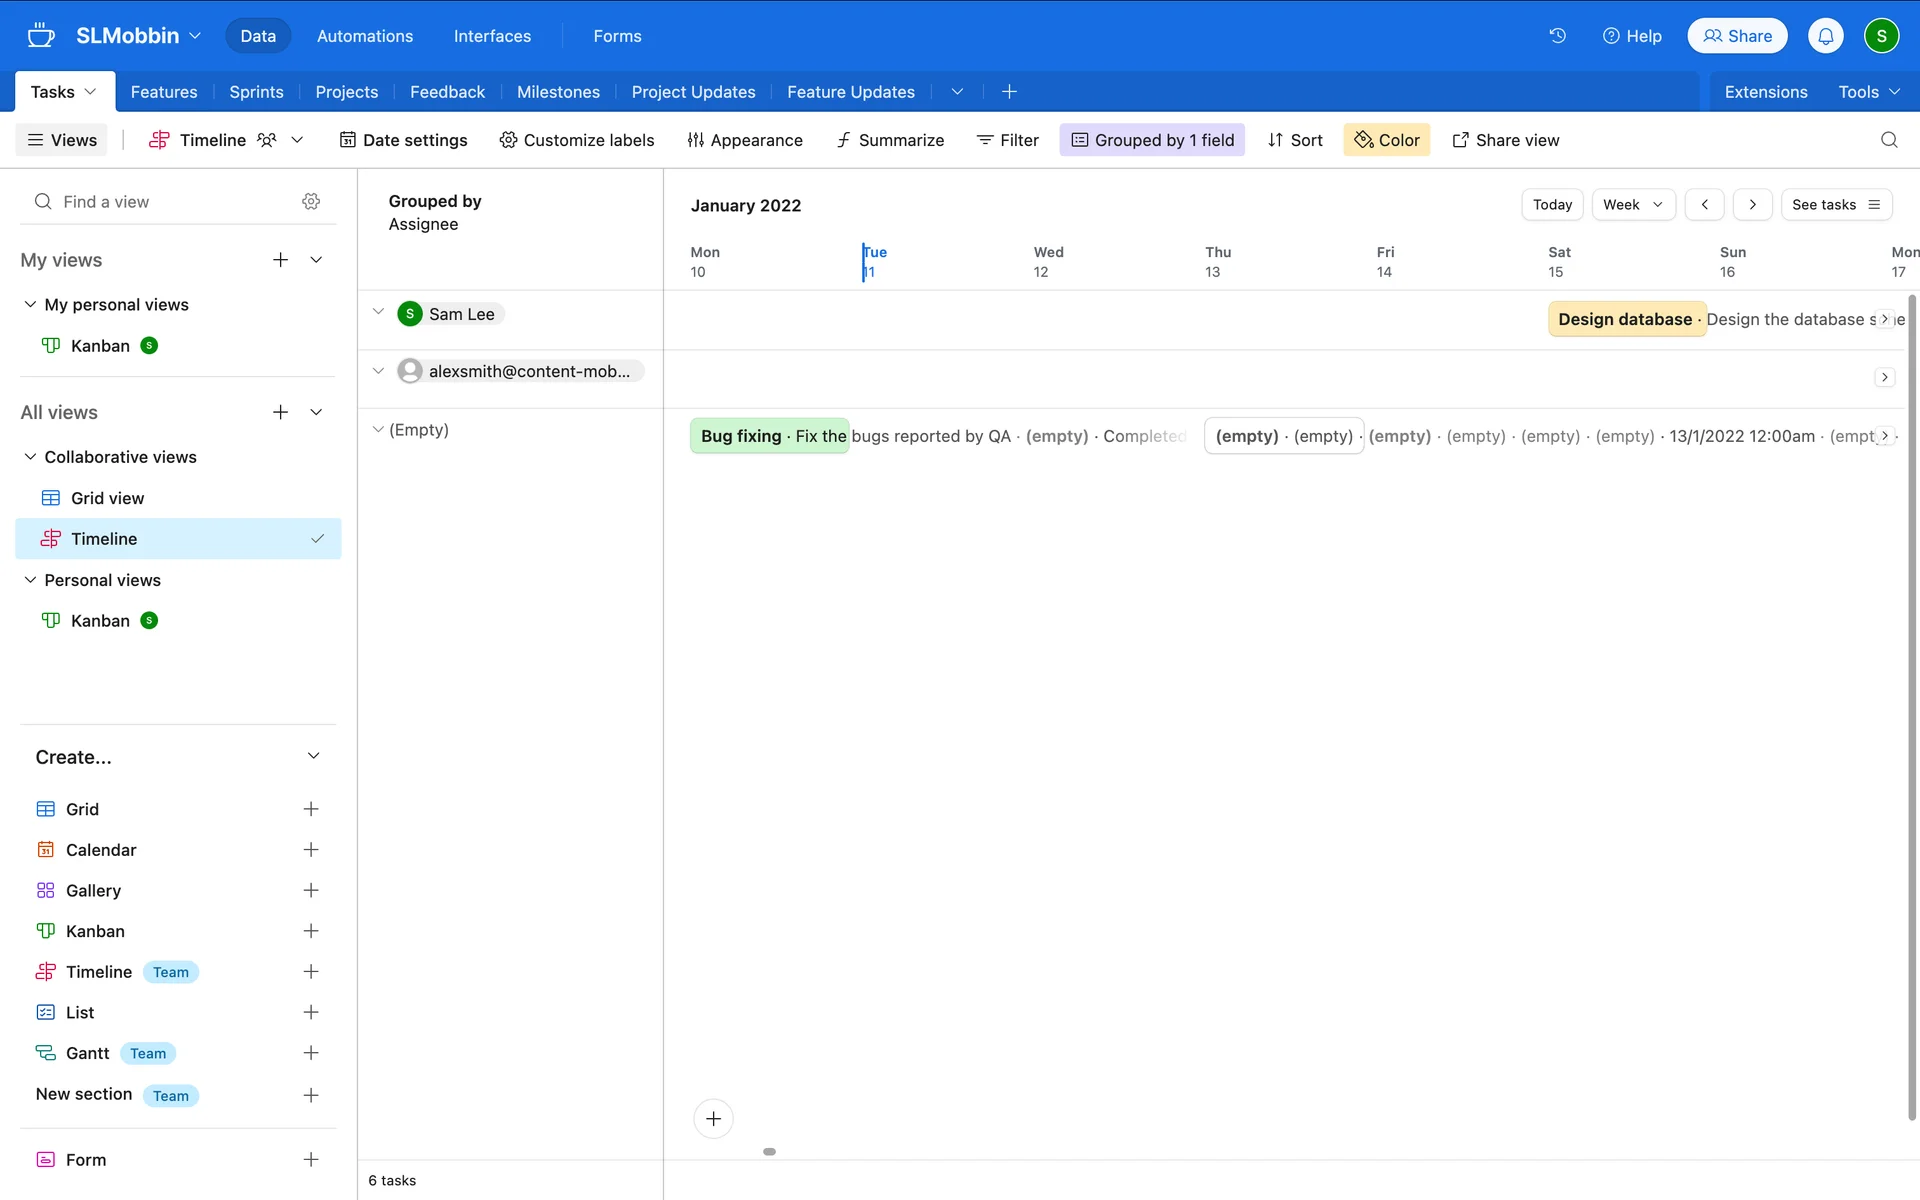Open view settings gear beside Find a view
1920x1200 pixels.
(x=311, y=201)
